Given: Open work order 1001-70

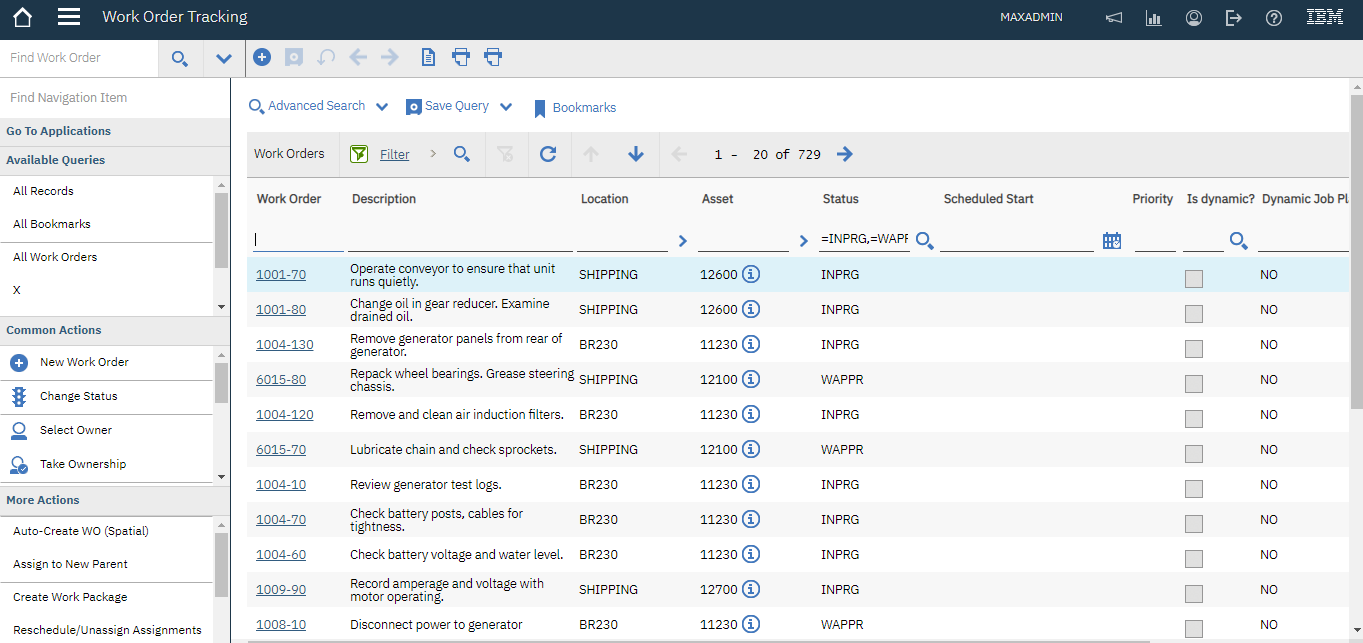Looking at the screenshot, I should pos(281,273).
